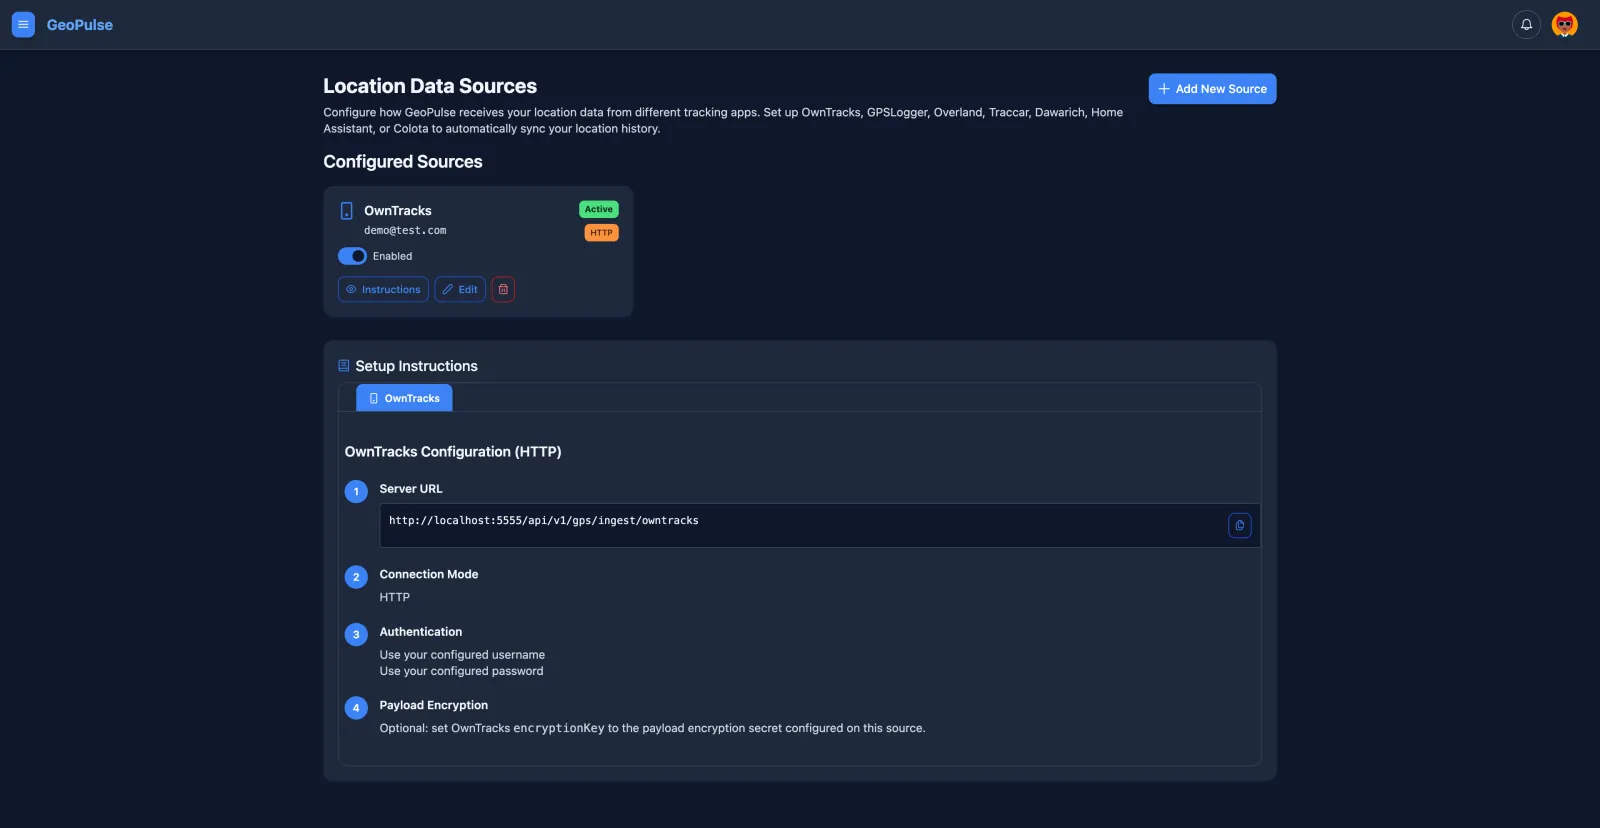Viewport: 1600px width, 828px height.
Task: Click step 4 number badge
Action: [x=356, y=708]
